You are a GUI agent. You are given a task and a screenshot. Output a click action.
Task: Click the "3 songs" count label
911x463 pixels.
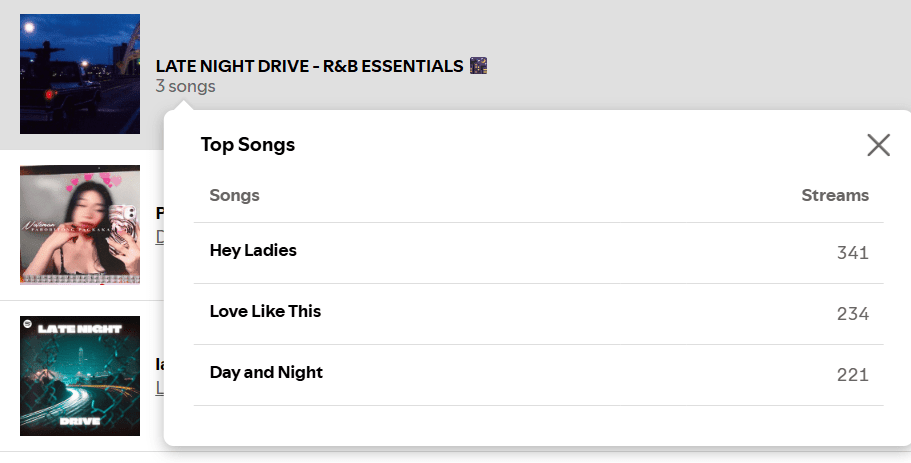(185, 87)
